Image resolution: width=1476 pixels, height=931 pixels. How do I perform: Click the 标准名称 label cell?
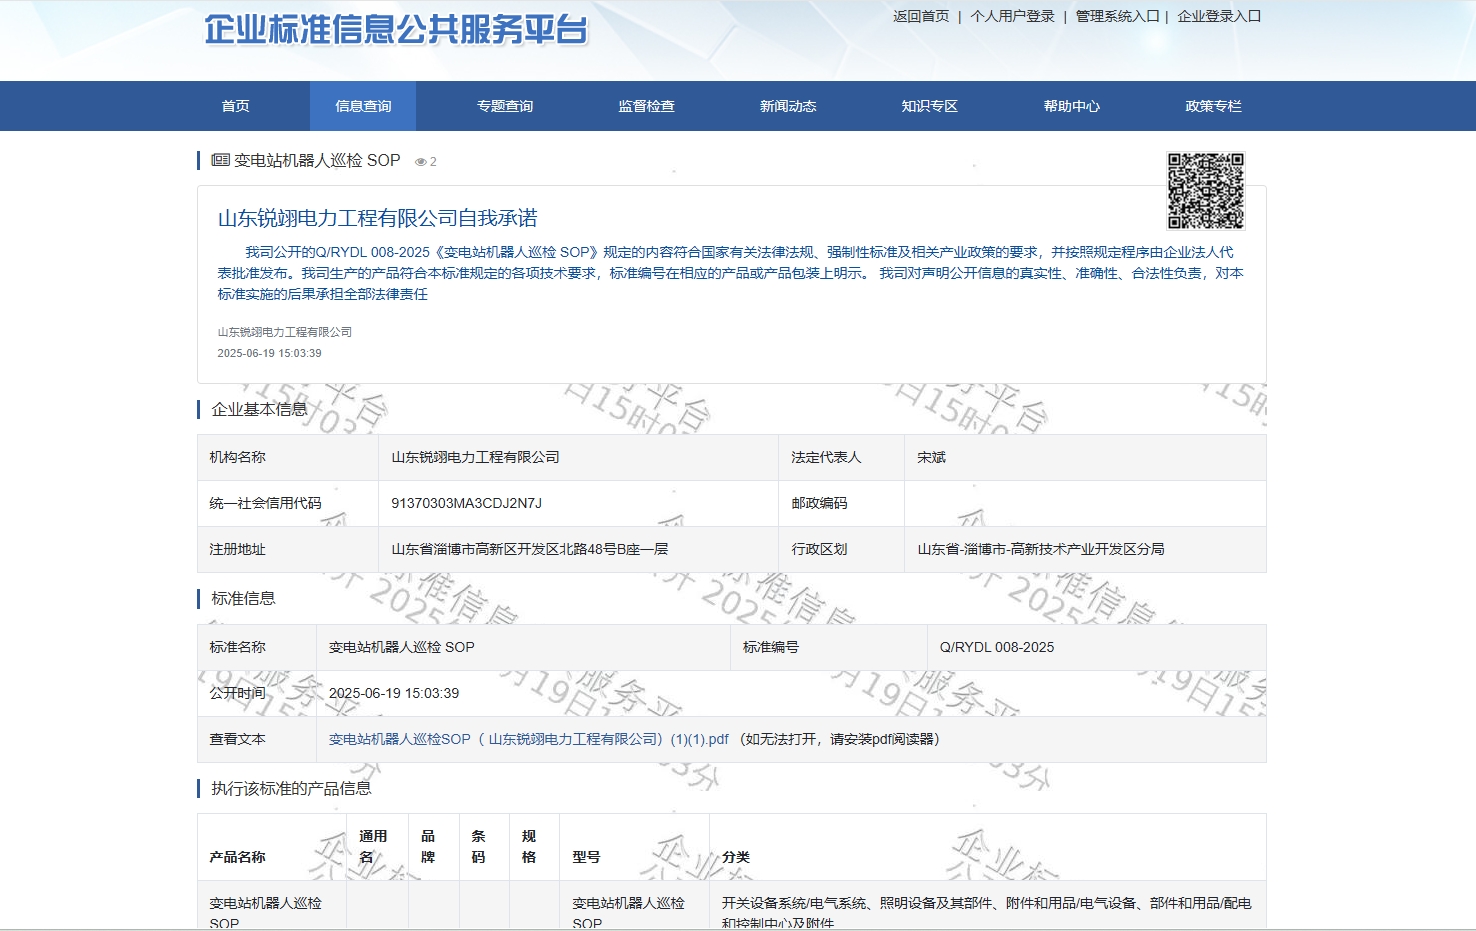[257, 647]
